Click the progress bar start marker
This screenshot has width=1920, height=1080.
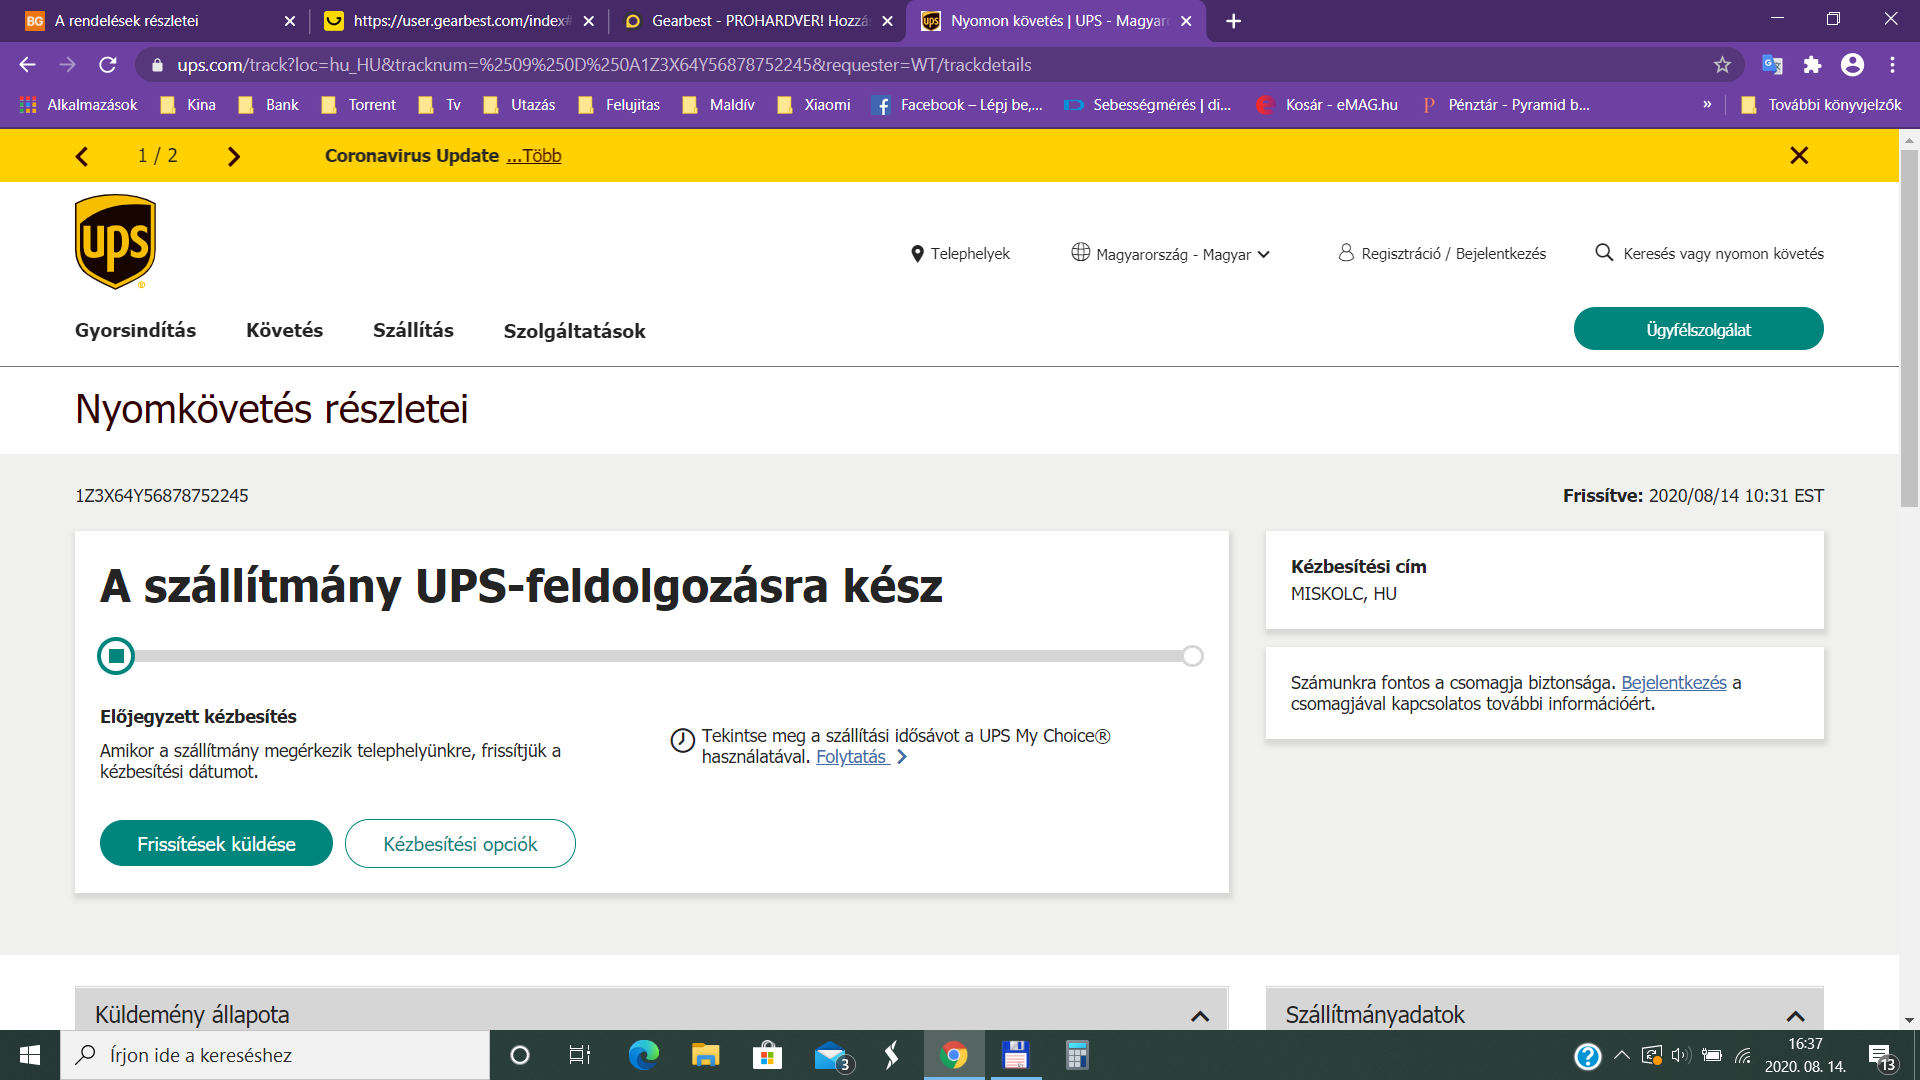coord(116,656)
